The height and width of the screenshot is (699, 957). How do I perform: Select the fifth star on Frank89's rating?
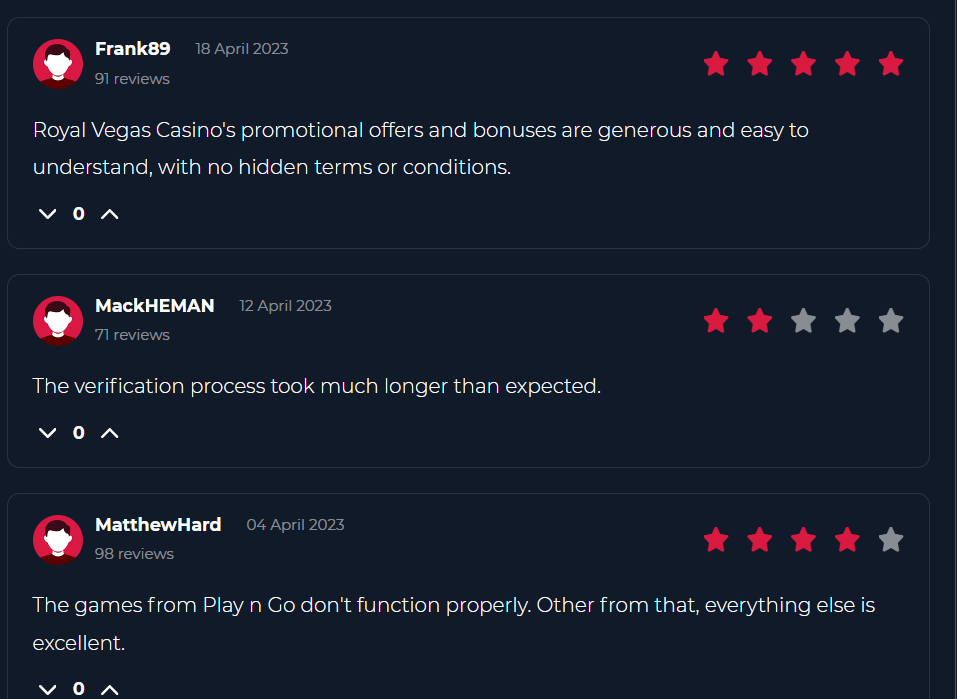(890, 63)
